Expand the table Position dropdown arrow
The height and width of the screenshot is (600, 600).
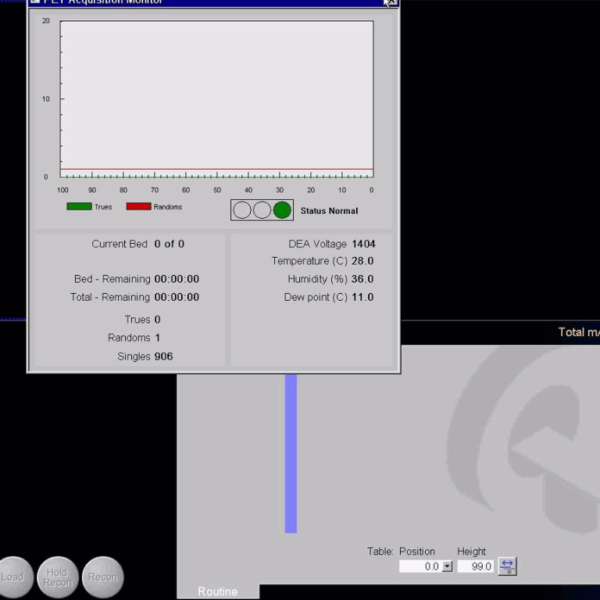[447, 566]
